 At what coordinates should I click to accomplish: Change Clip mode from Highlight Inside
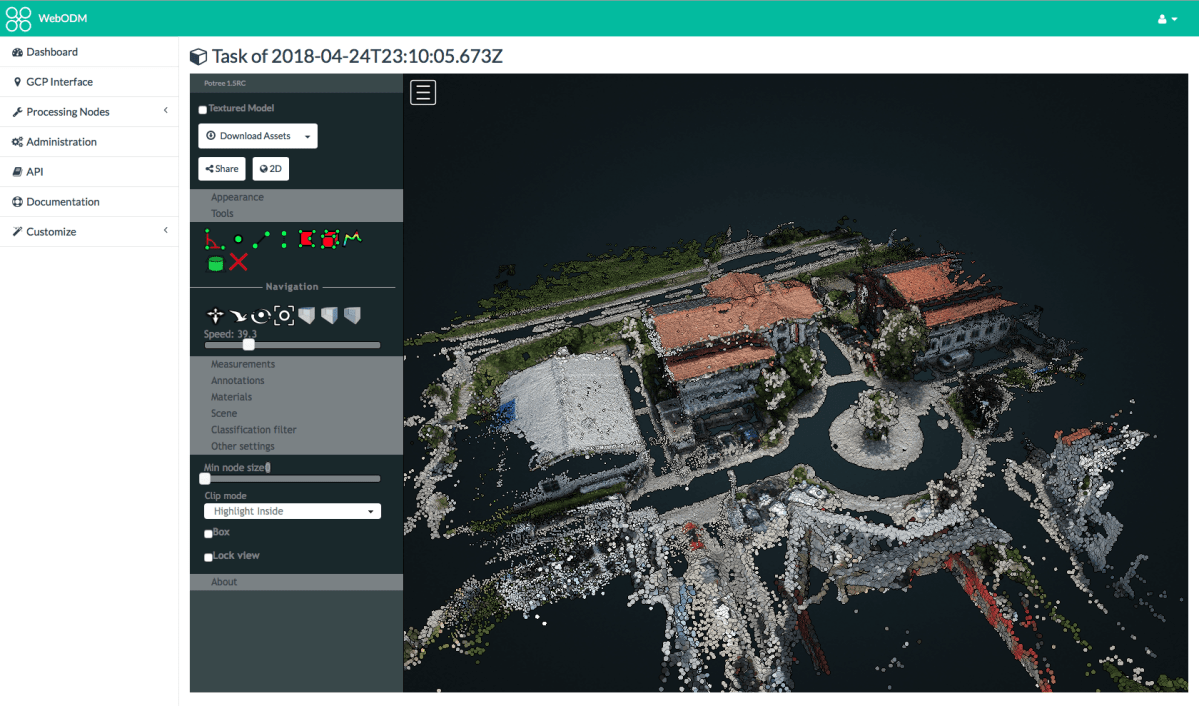(292, 510)
